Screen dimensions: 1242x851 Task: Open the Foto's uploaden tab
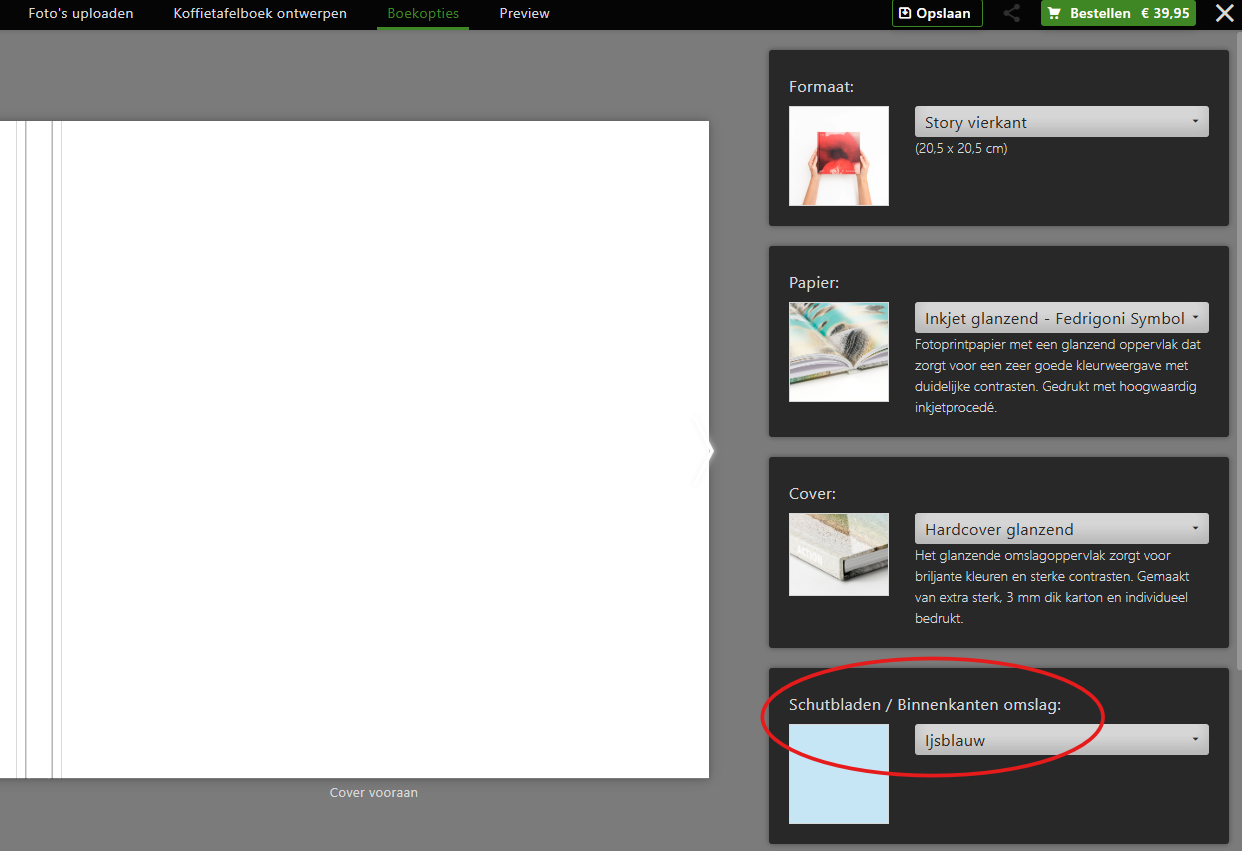click(81, 14)
